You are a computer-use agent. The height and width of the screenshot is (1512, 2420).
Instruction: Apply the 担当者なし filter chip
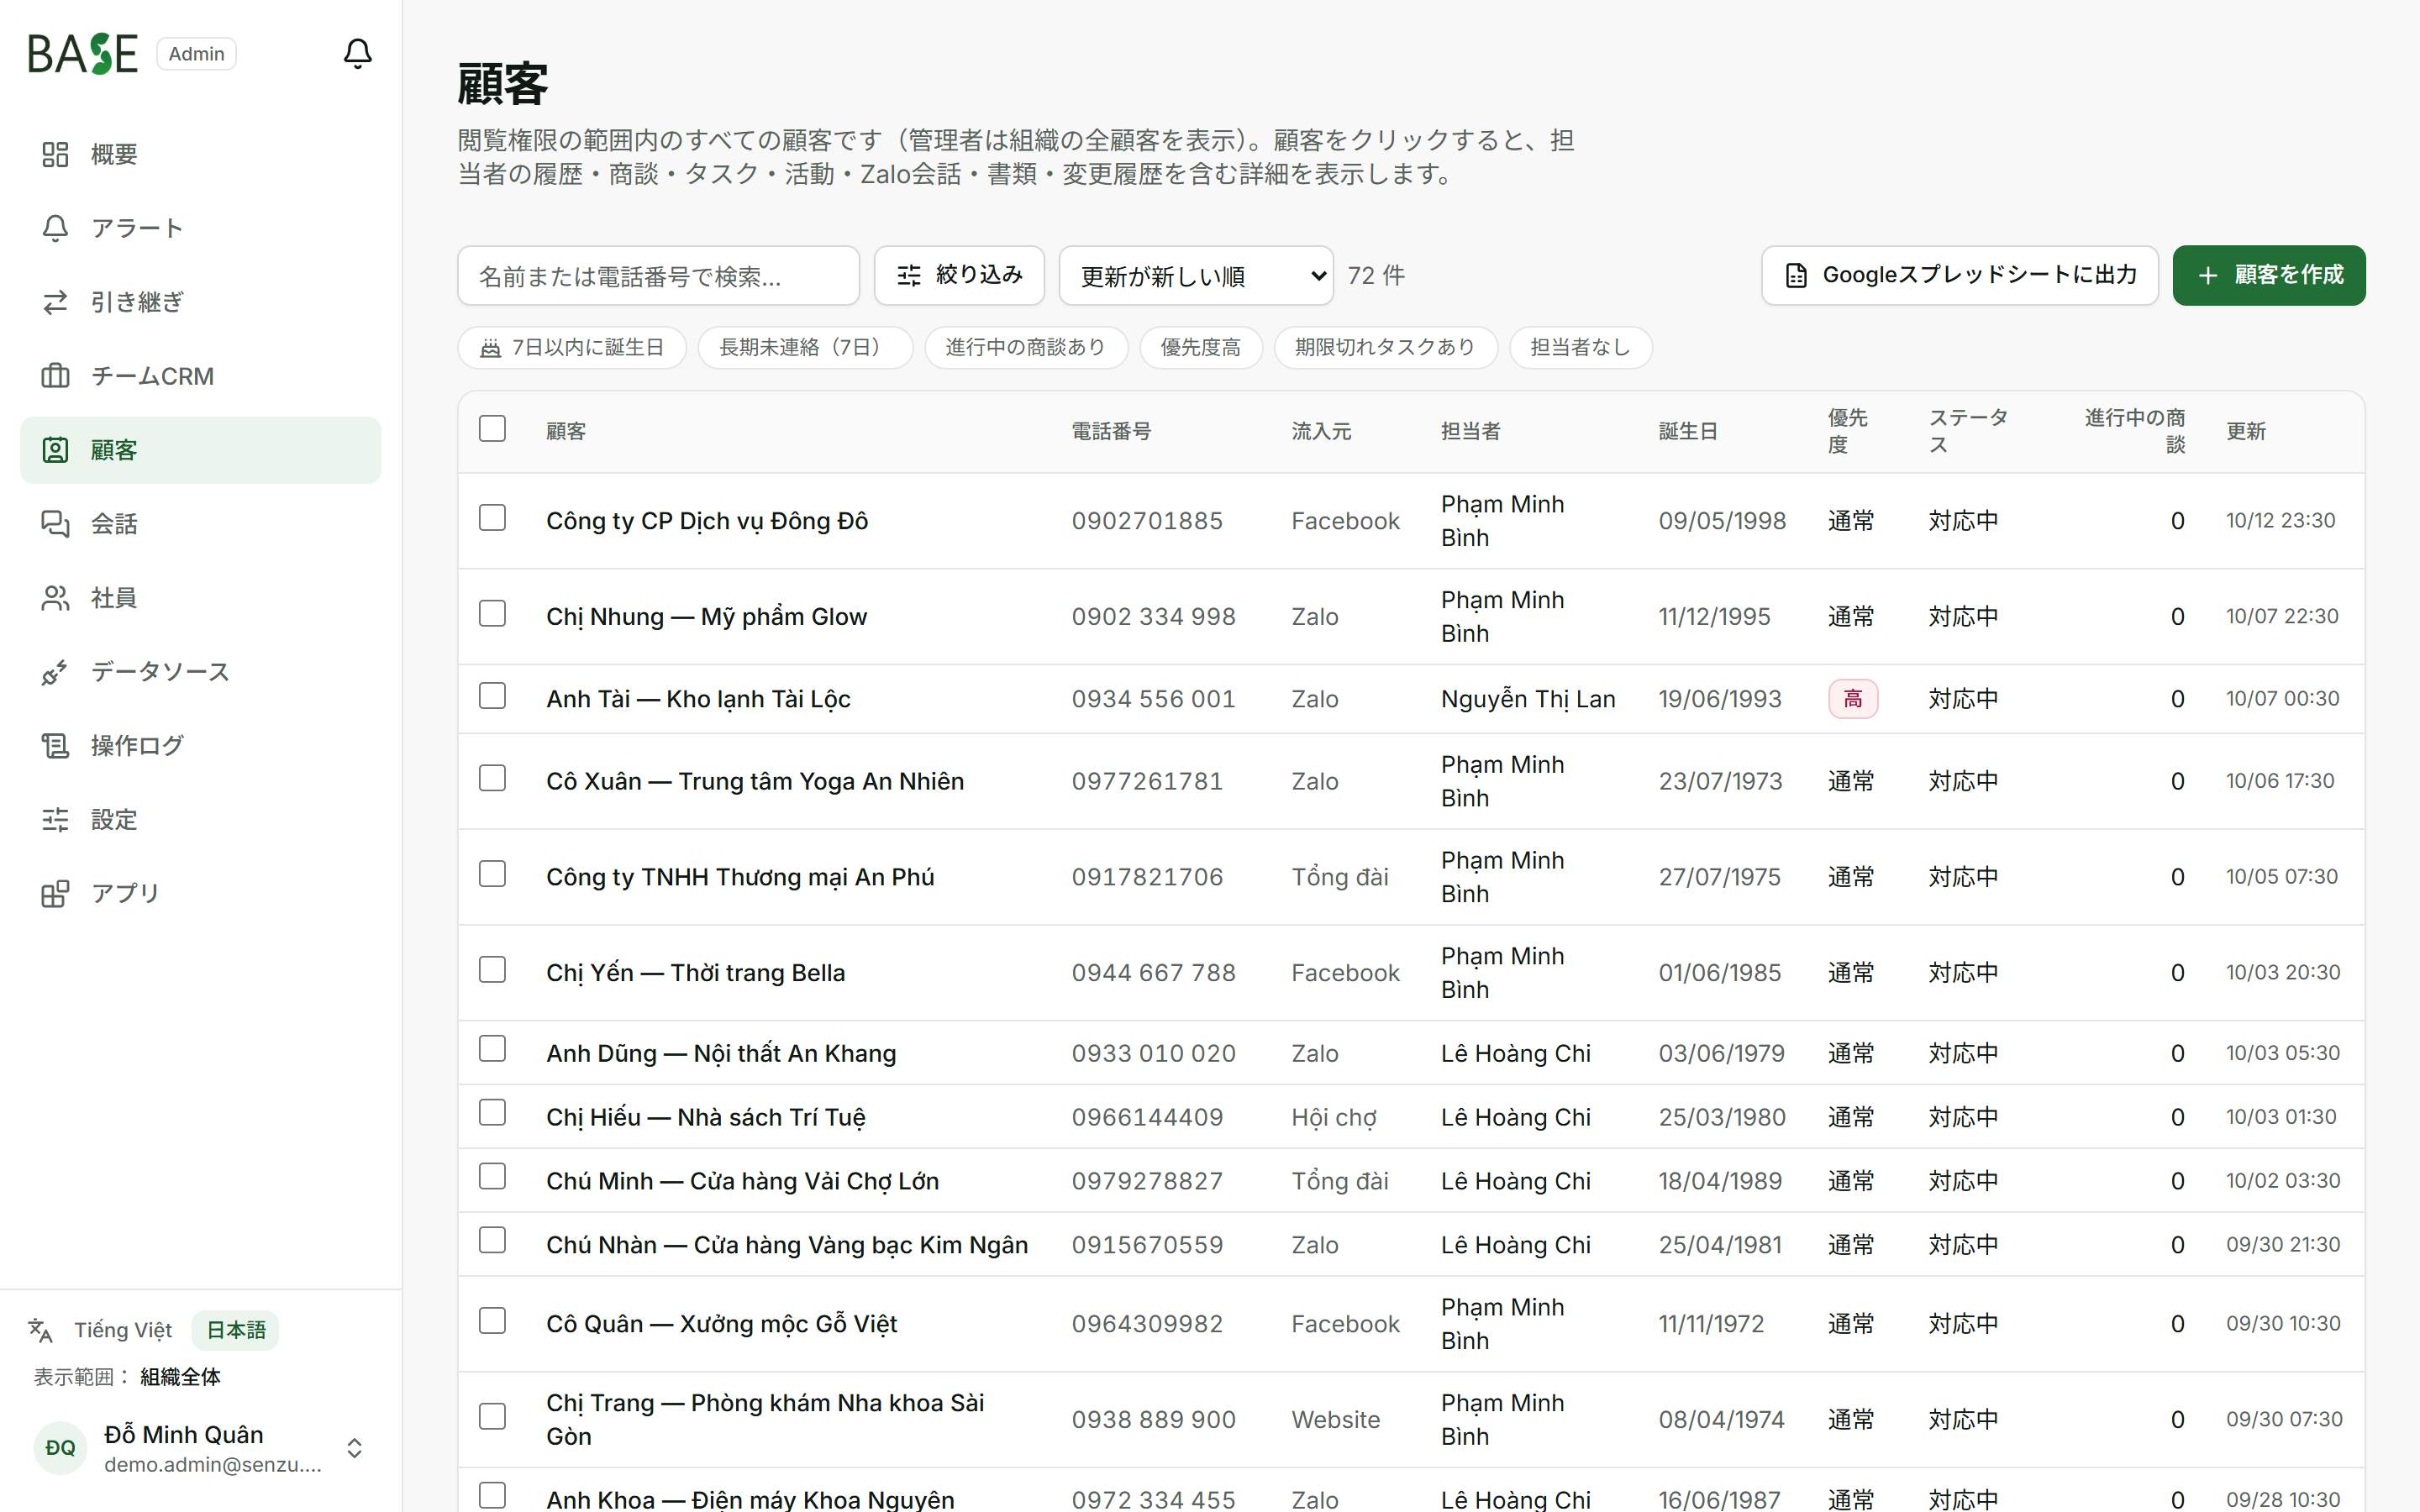point(1580,348)
